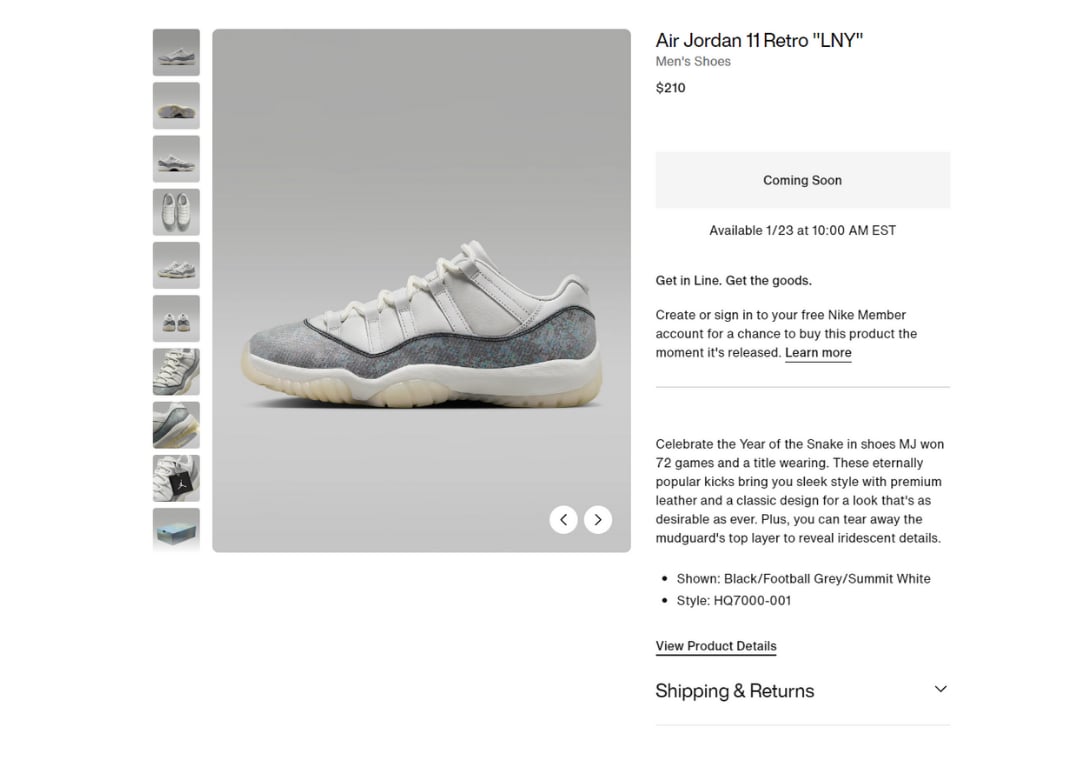Click the Coming Soon button
This screenshot has height=760, width=1070.
[802, 180]
